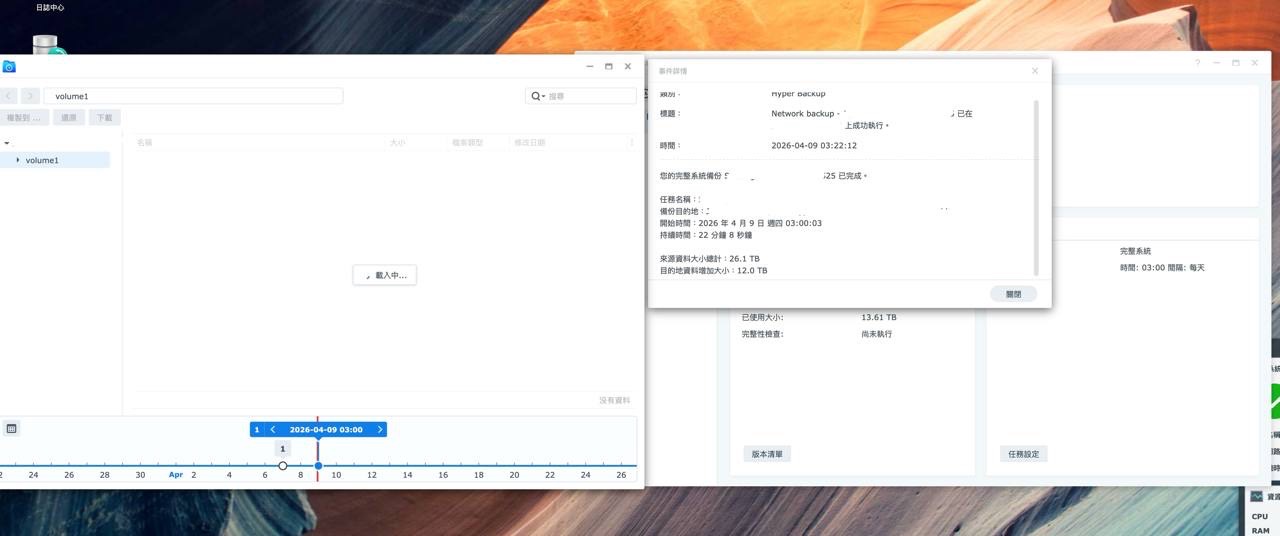Go forward with the right arrow navigation button
This screenshot has height=536, width=1280.
pyautogui.click(x=31, y=96)
